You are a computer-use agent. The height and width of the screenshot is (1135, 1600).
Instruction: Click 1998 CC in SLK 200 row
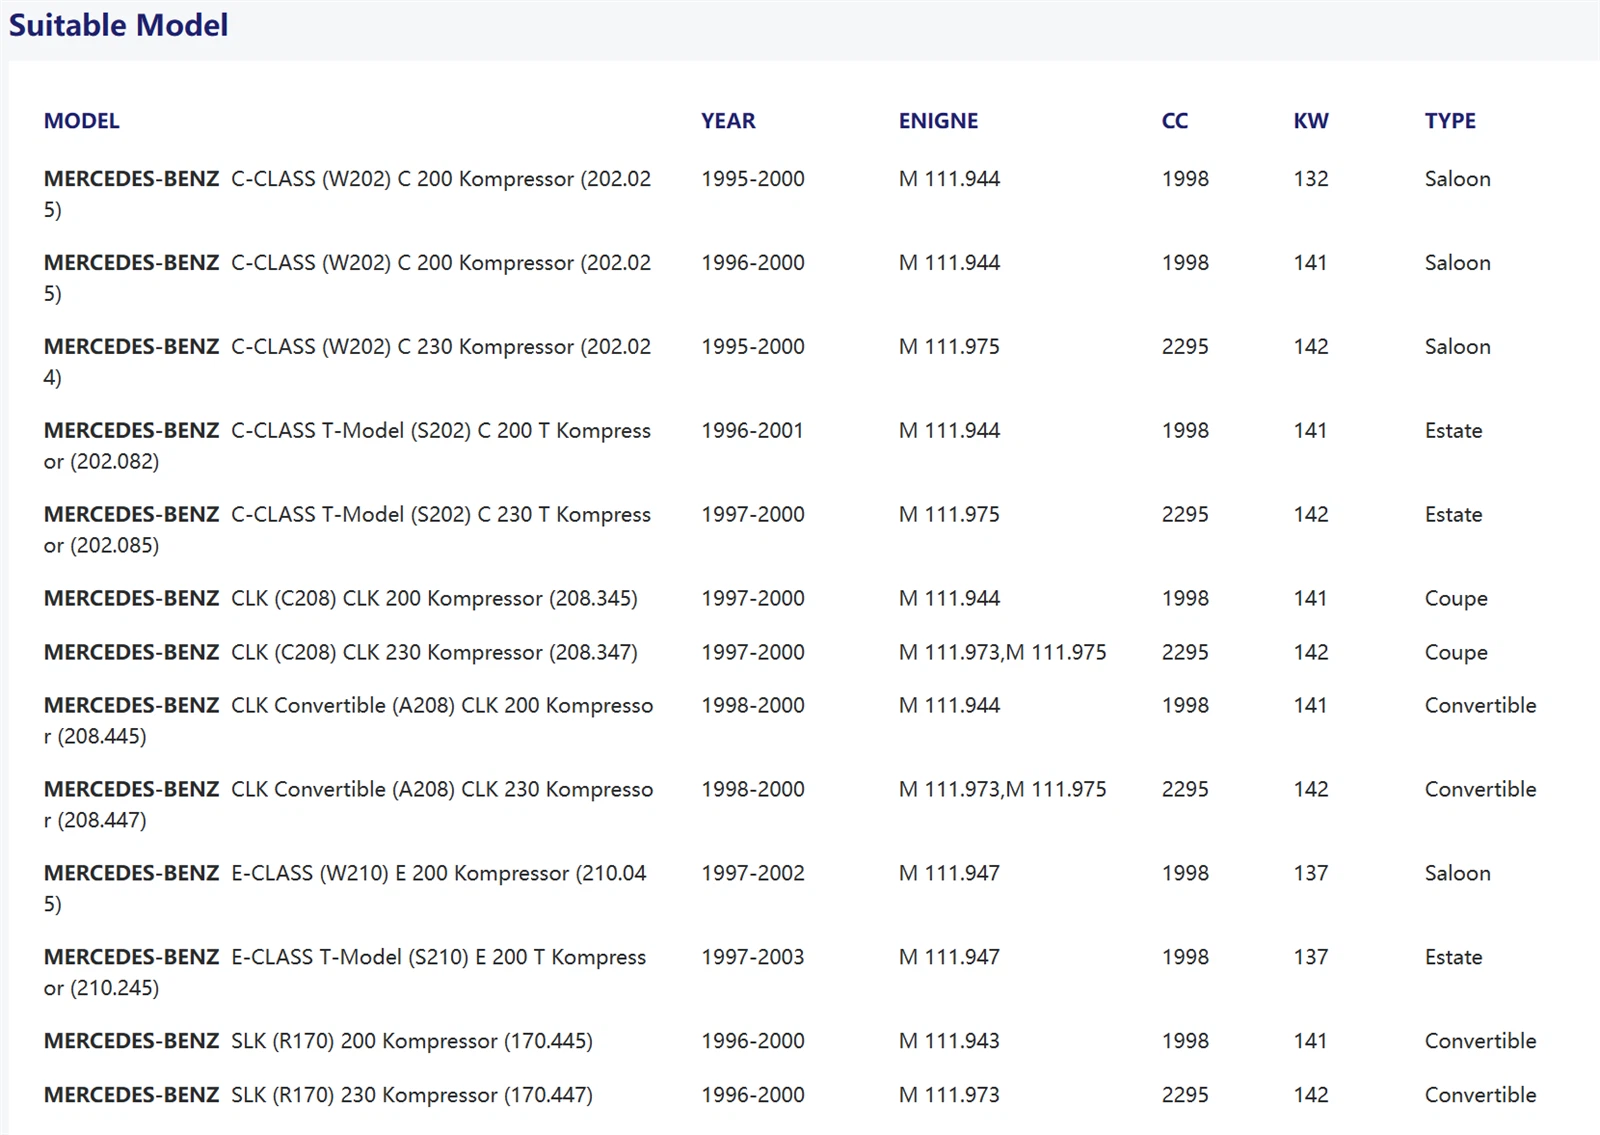pos(1185,1042)
